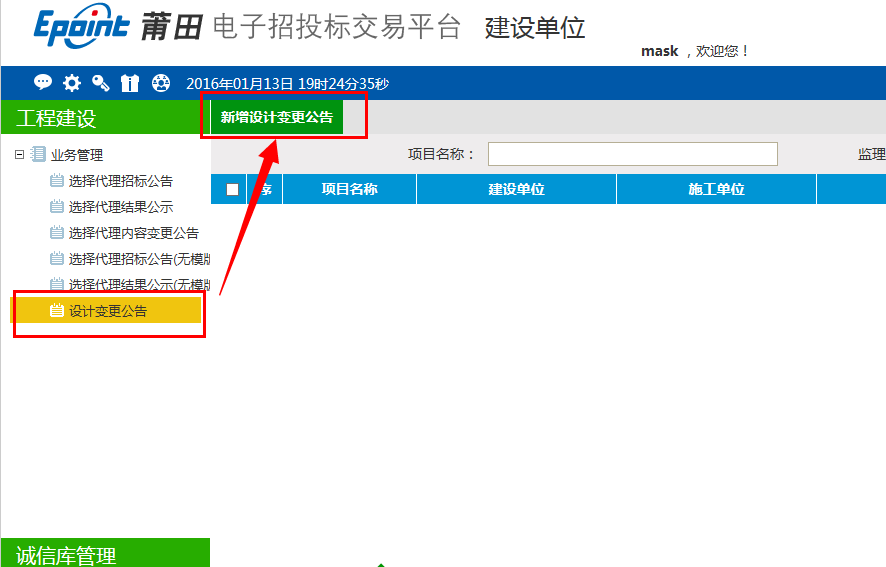This screenshot has height=567, width=886.
Task: Click the 建设单位 role title
Action: tap(535, 28)
